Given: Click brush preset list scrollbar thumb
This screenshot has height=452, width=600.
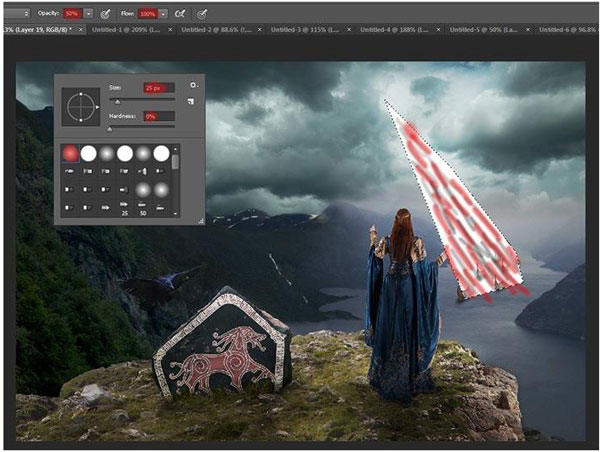Looking at the screenshot, I should (x=175, y=162).
